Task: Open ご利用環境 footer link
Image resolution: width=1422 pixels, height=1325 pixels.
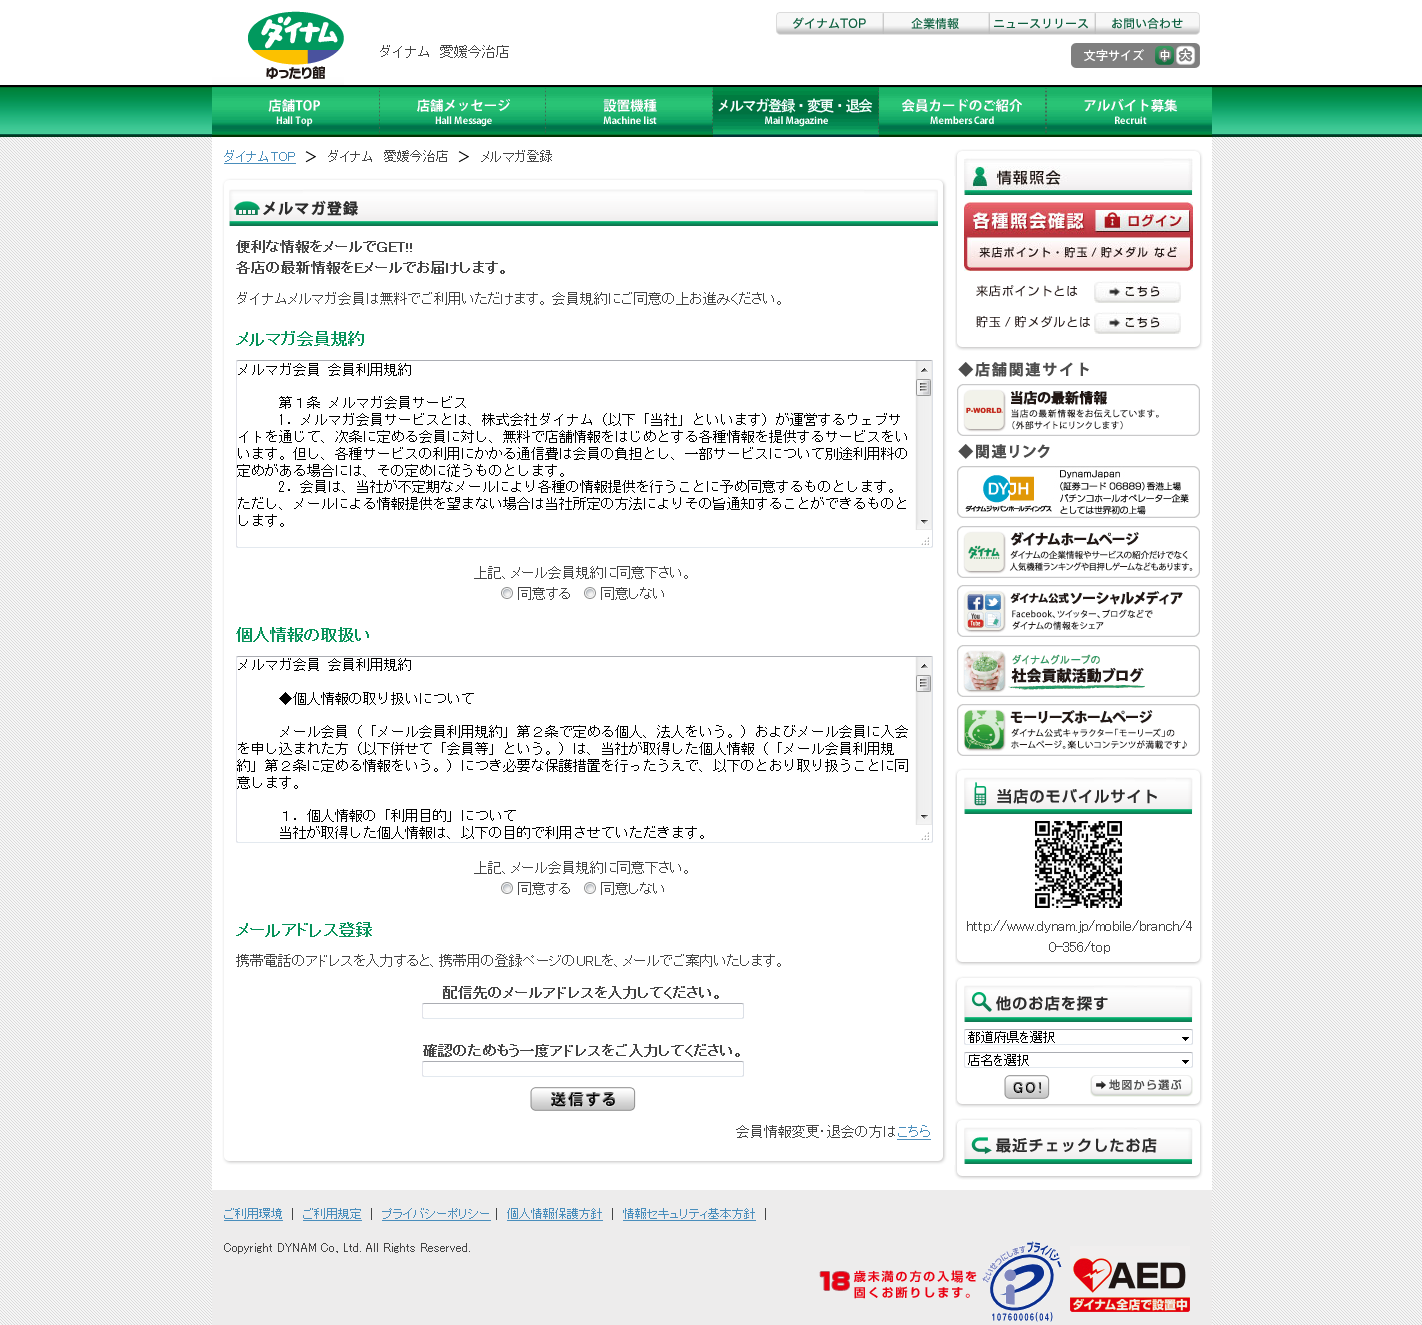Action: [253, 1214]
